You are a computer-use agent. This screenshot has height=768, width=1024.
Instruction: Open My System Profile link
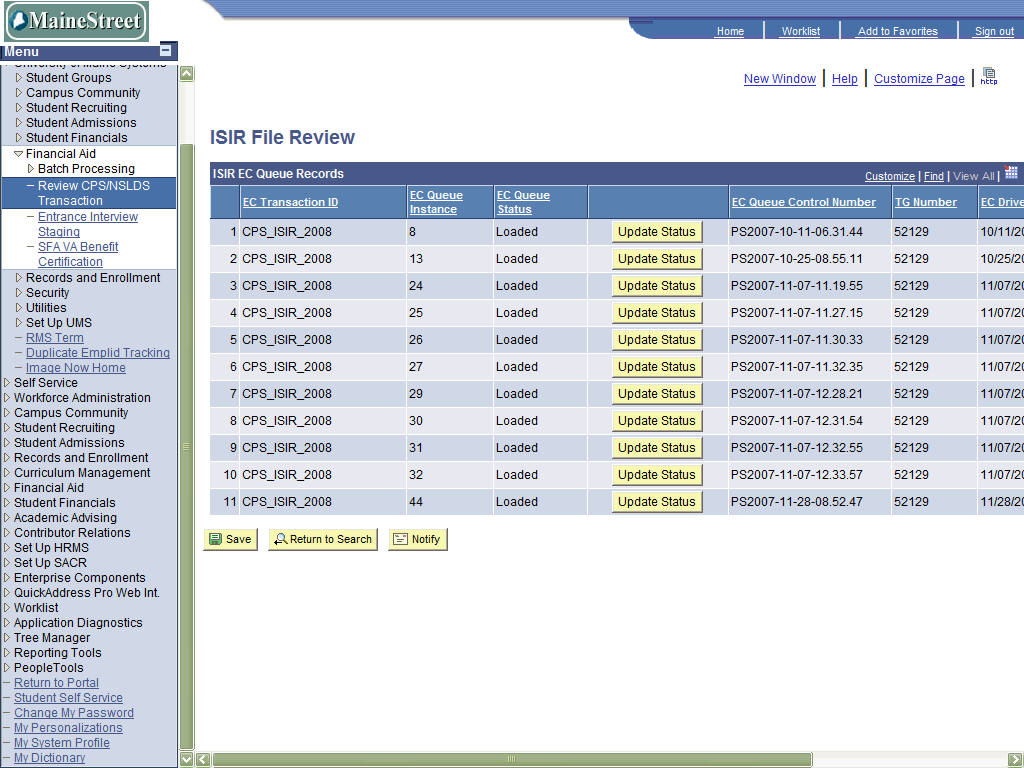click(x=61, y=743)
